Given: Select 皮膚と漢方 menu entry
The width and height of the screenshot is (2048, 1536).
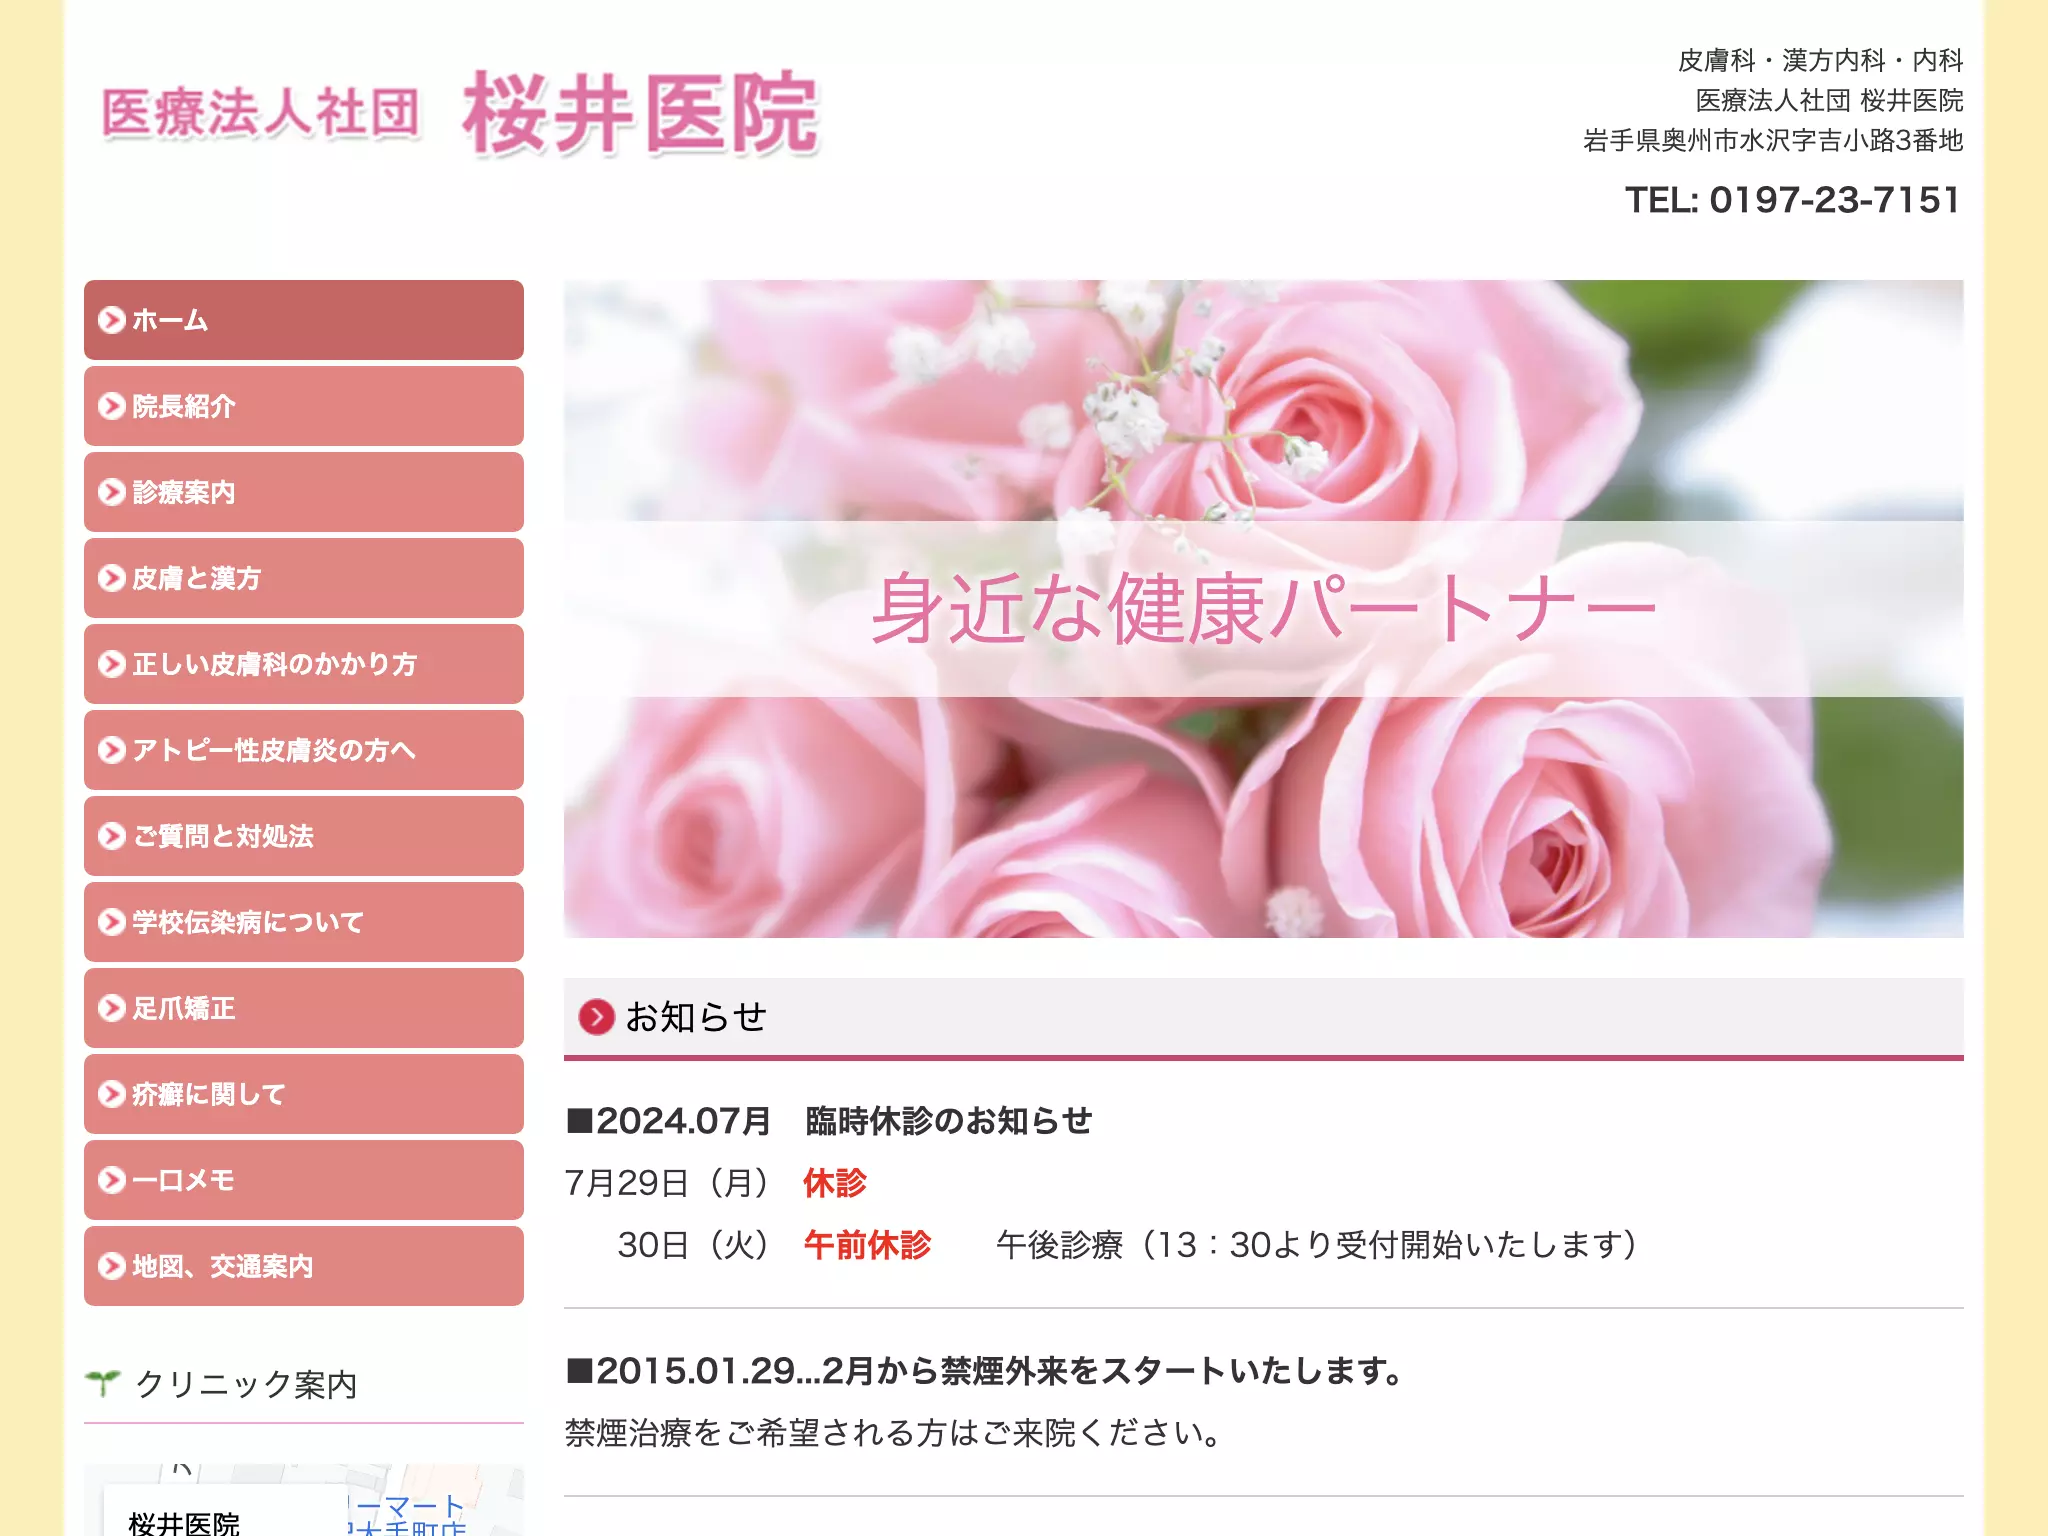Looking at the screenshot, I should (x=304, y=578).
